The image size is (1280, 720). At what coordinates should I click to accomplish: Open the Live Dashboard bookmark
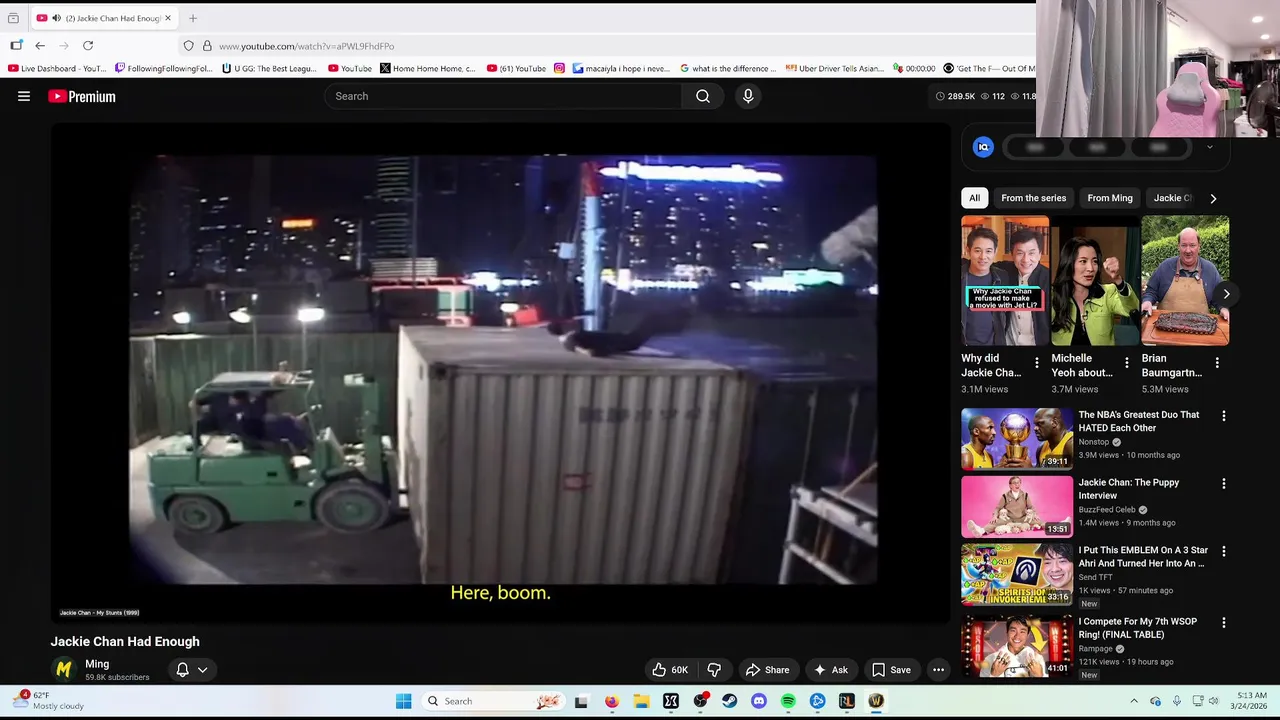click(57, 69)
